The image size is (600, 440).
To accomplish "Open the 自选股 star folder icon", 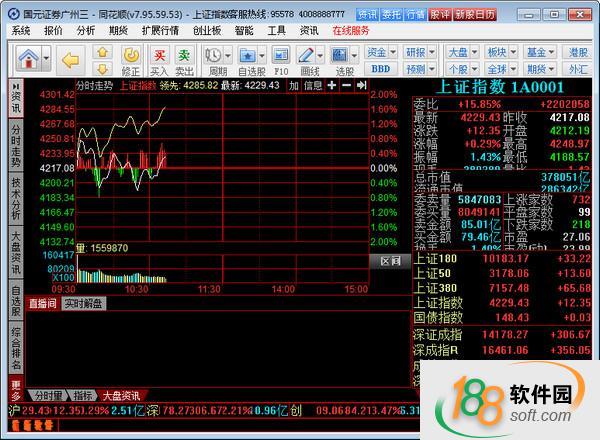I will point(247,56).
